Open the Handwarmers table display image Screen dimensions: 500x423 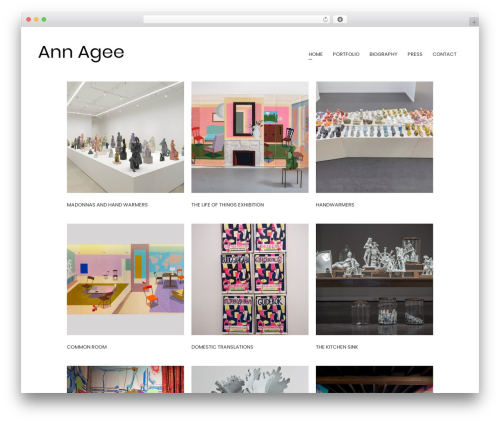(374, 137)
